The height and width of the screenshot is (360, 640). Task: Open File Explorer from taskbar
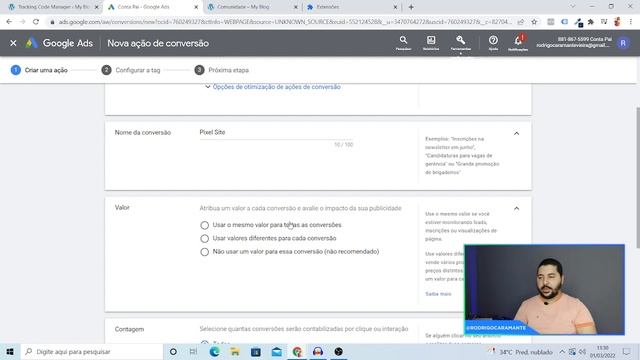(235, 351)
